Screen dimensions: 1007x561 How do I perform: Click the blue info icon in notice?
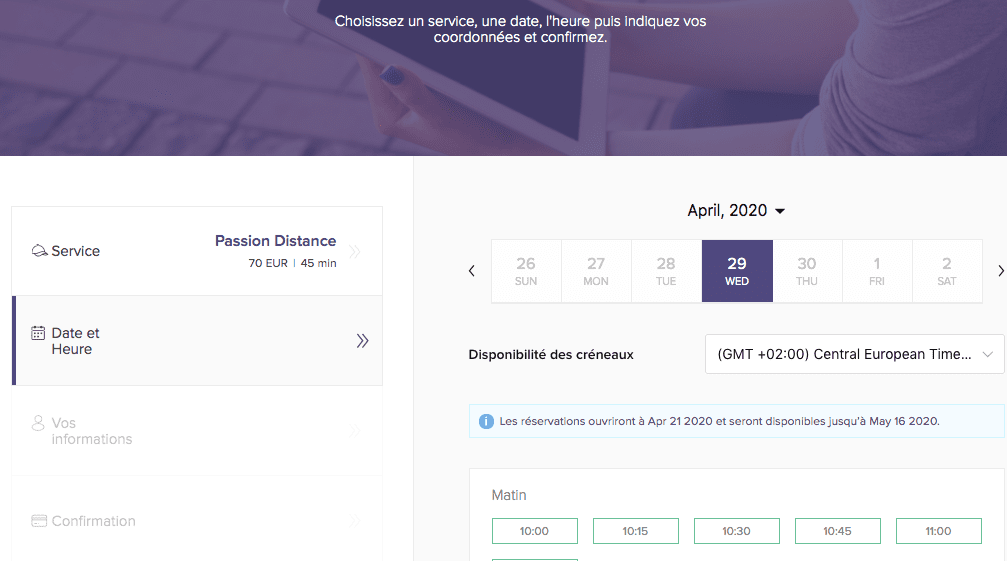(486, 421)
